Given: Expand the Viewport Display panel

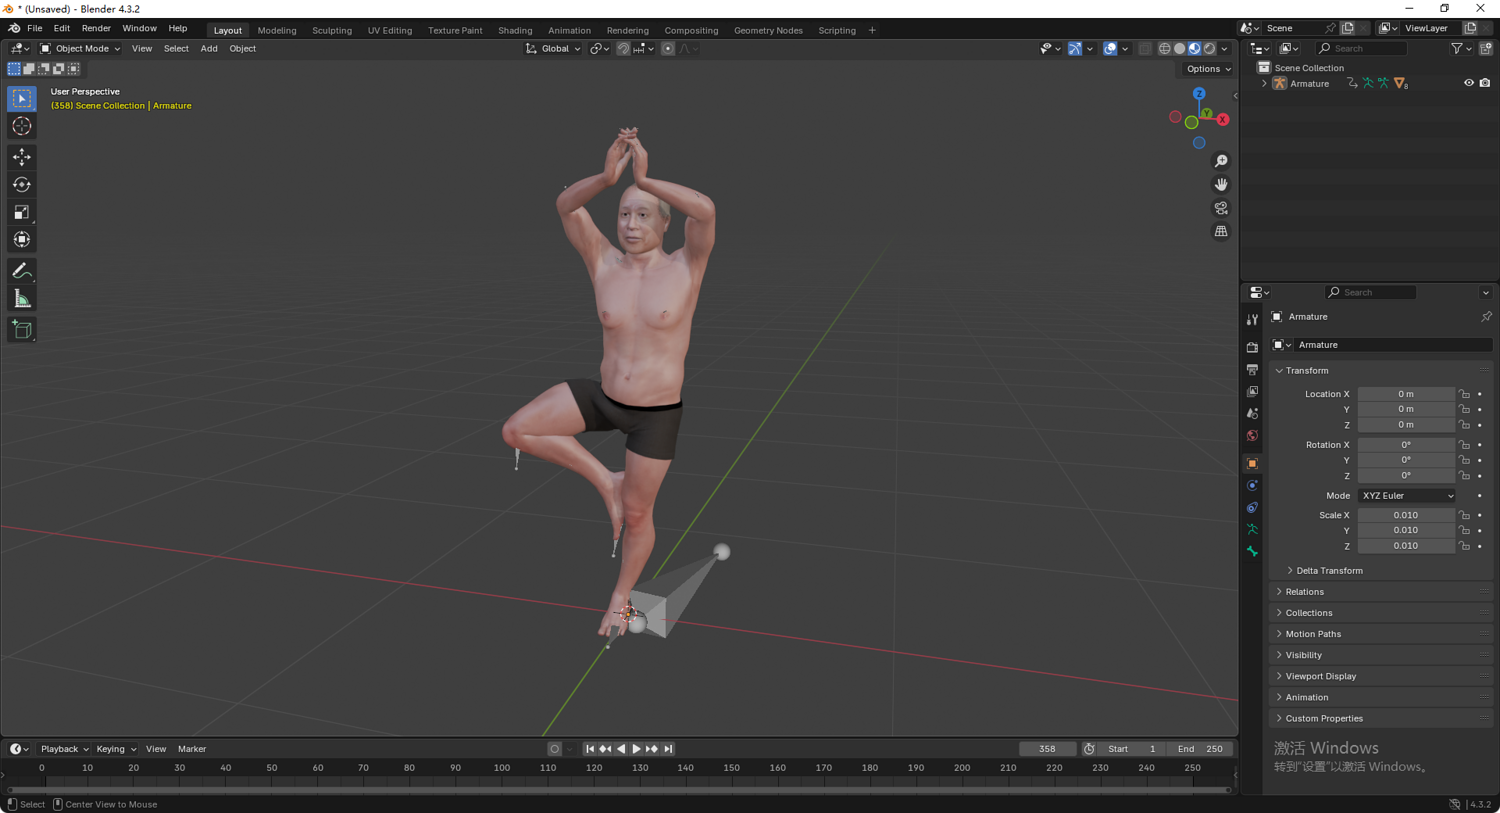Looking at the screenshot, I should pos(1382,676).
